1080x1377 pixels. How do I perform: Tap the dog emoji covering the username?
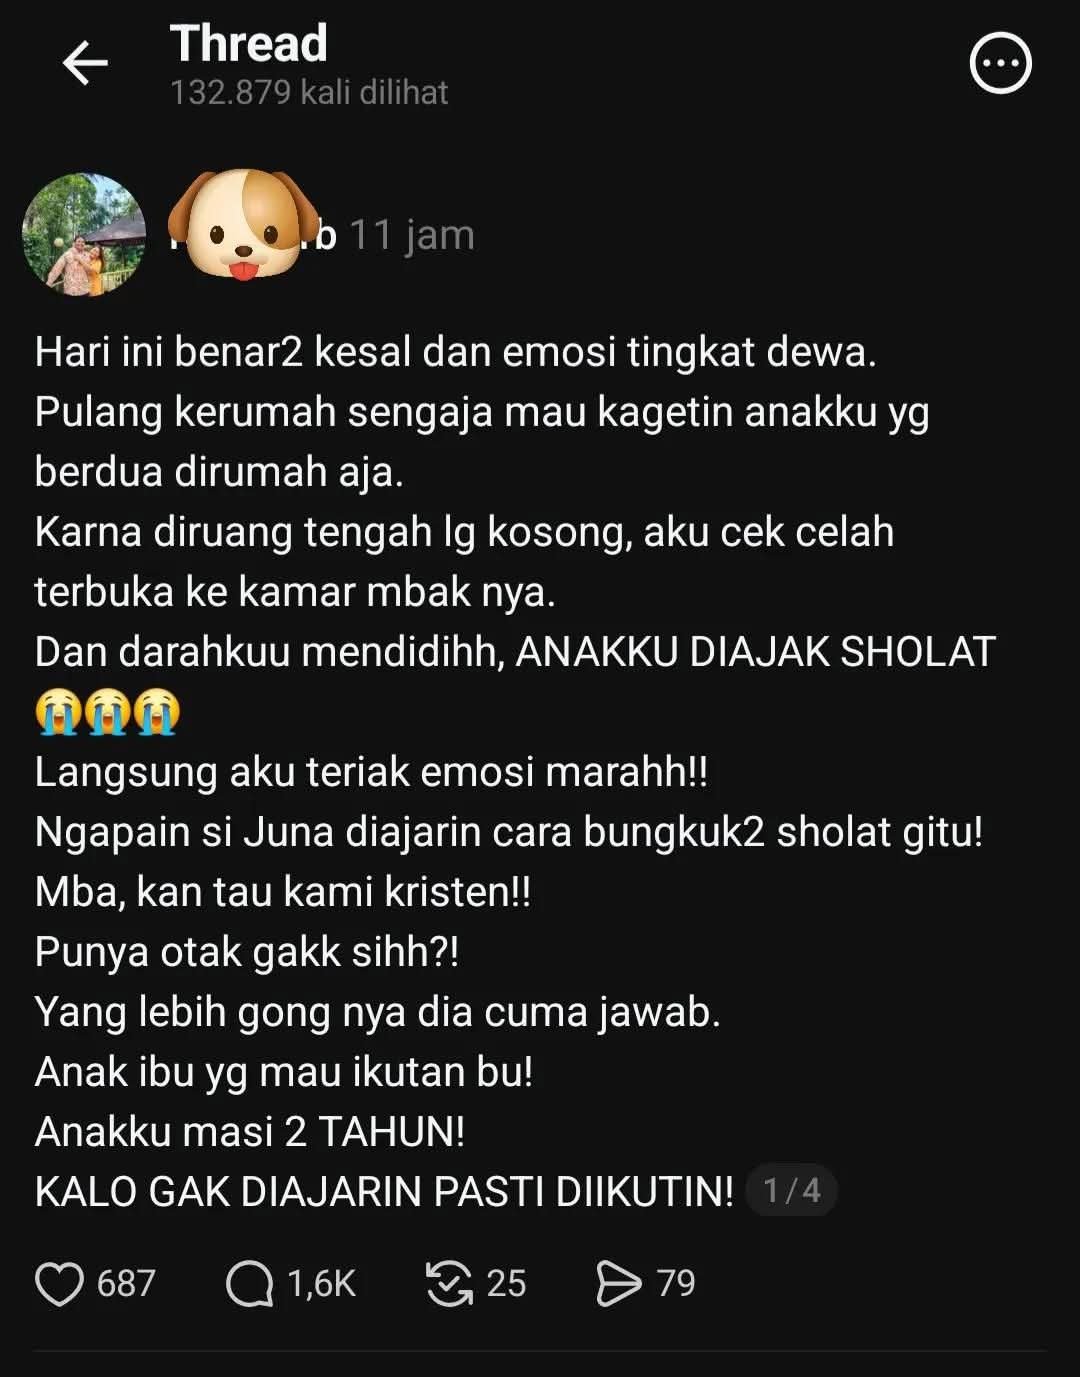point(242,222)
